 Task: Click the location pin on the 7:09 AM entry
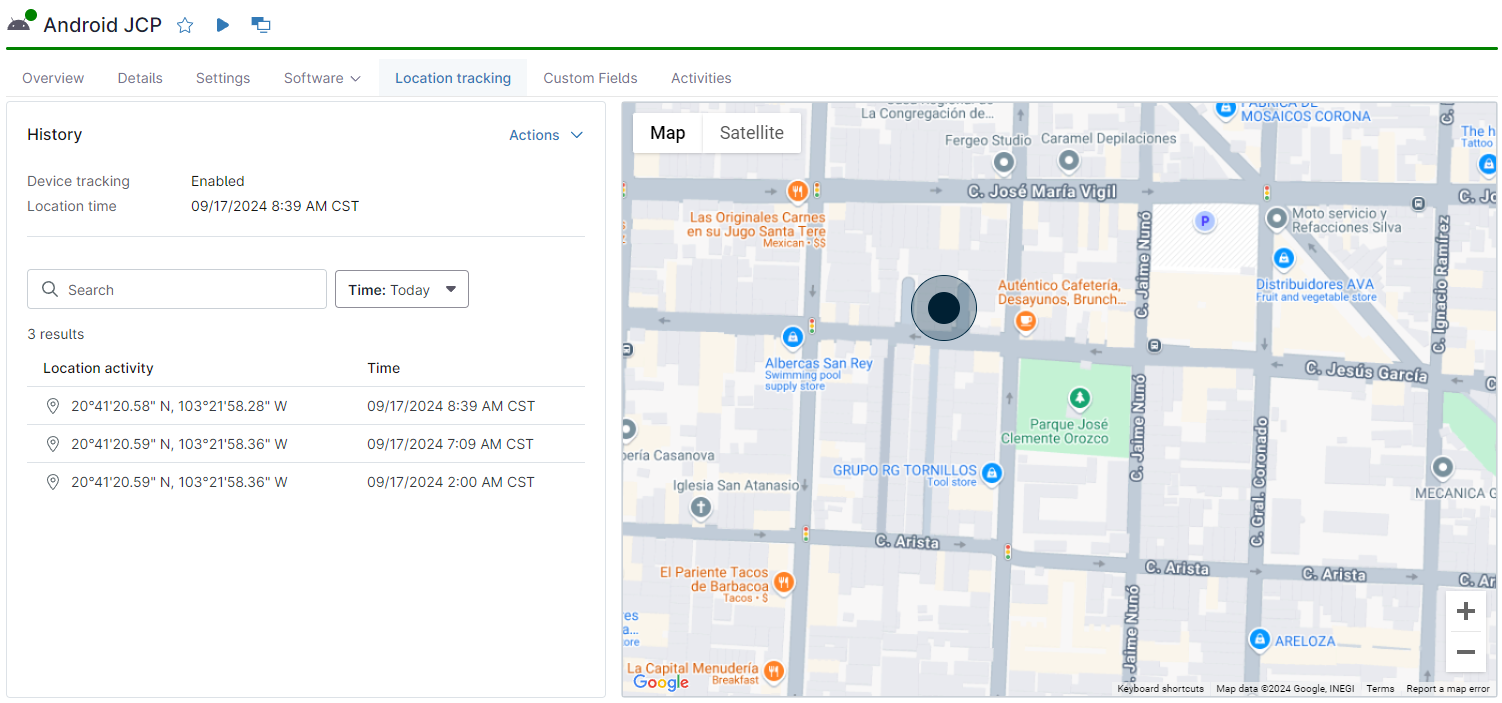tap(52, 443)
